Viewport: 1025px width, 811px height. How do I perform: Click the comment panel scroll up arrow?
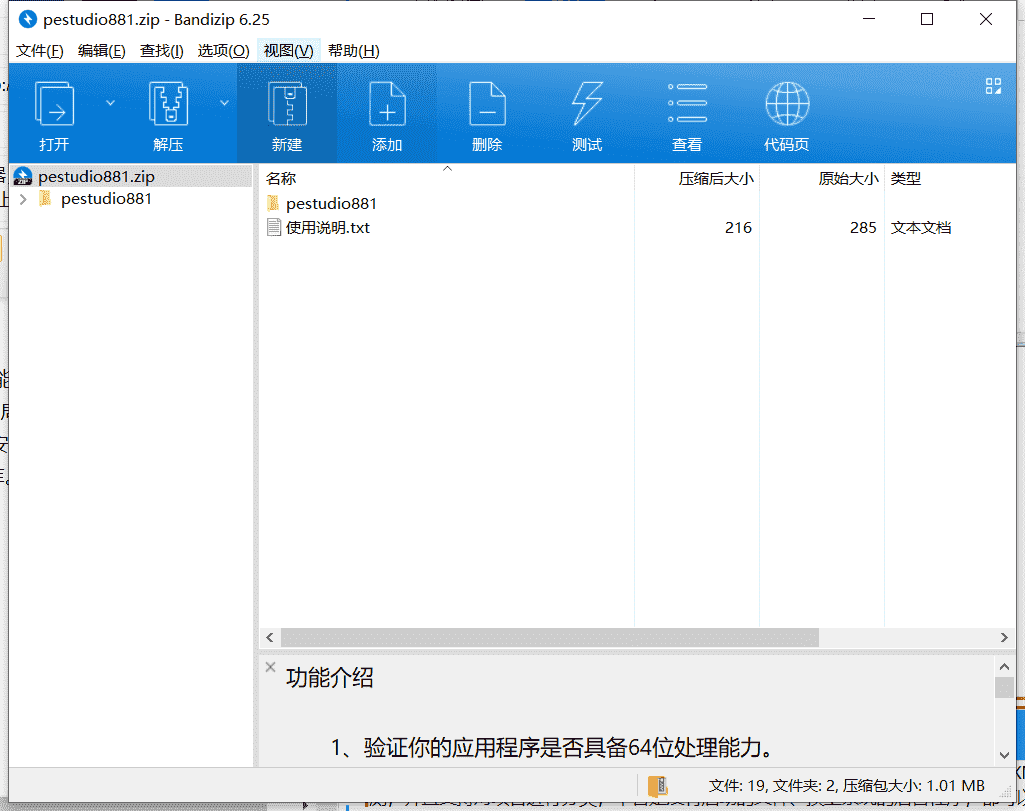point(1004,667)
